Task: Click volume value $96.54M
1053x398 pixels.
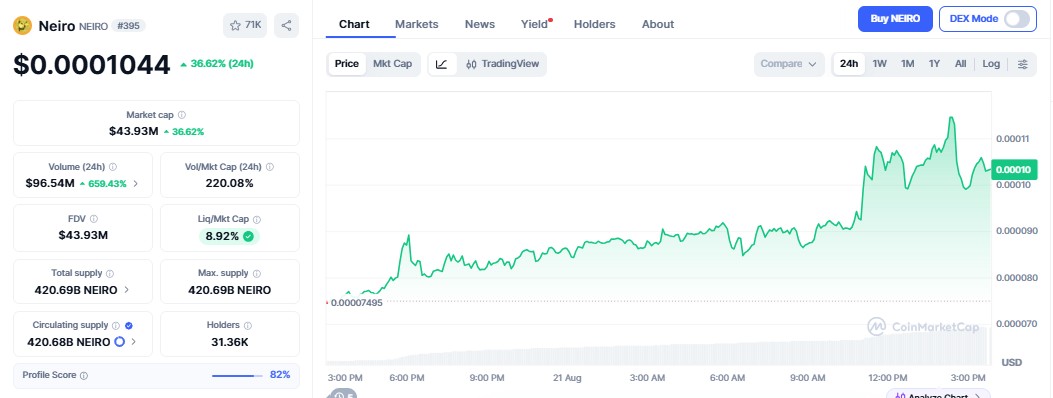Action: 50,183
